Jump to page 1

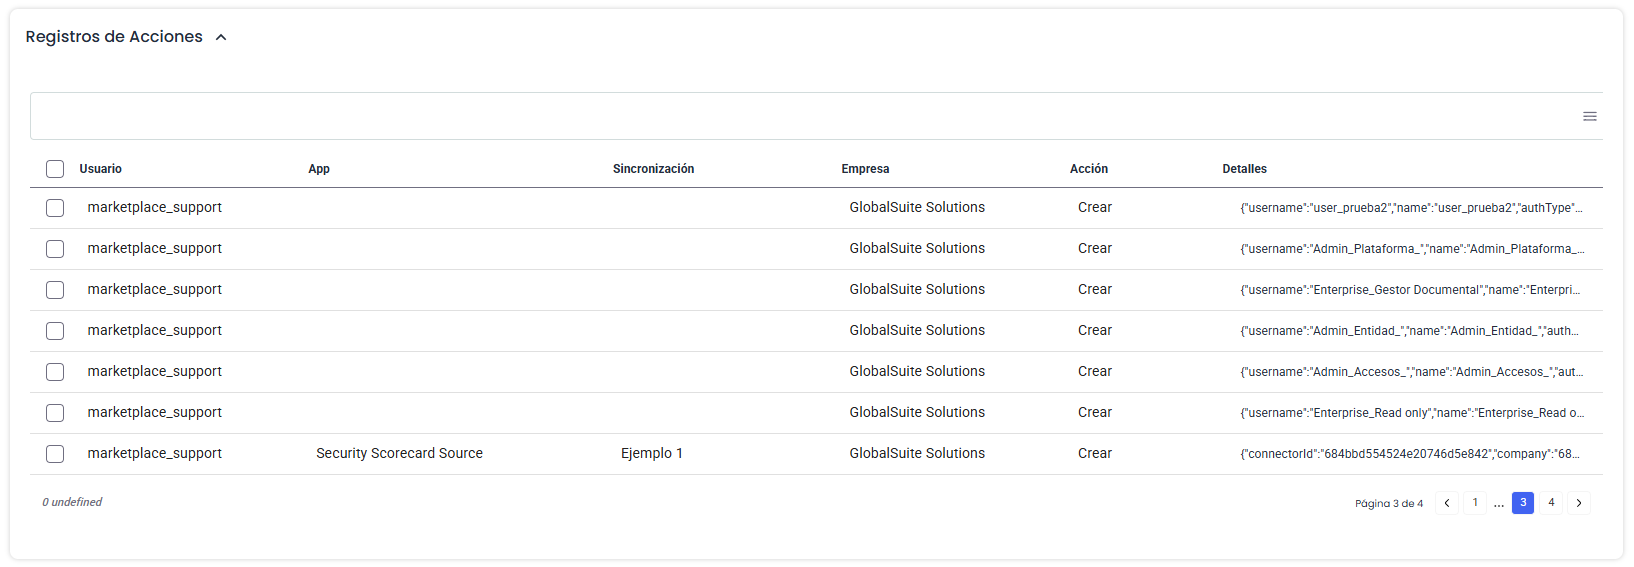[x=1474, y=503]
